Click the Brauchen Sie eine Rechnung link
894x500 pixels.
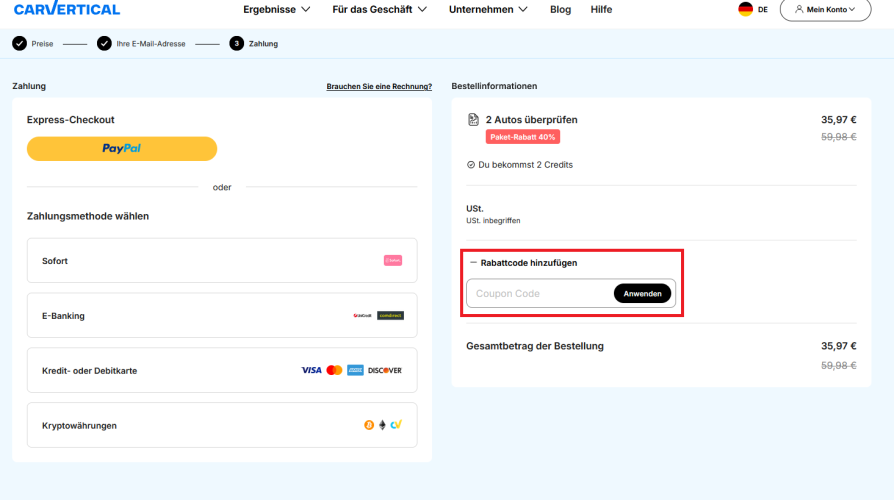tap(379, 87)
